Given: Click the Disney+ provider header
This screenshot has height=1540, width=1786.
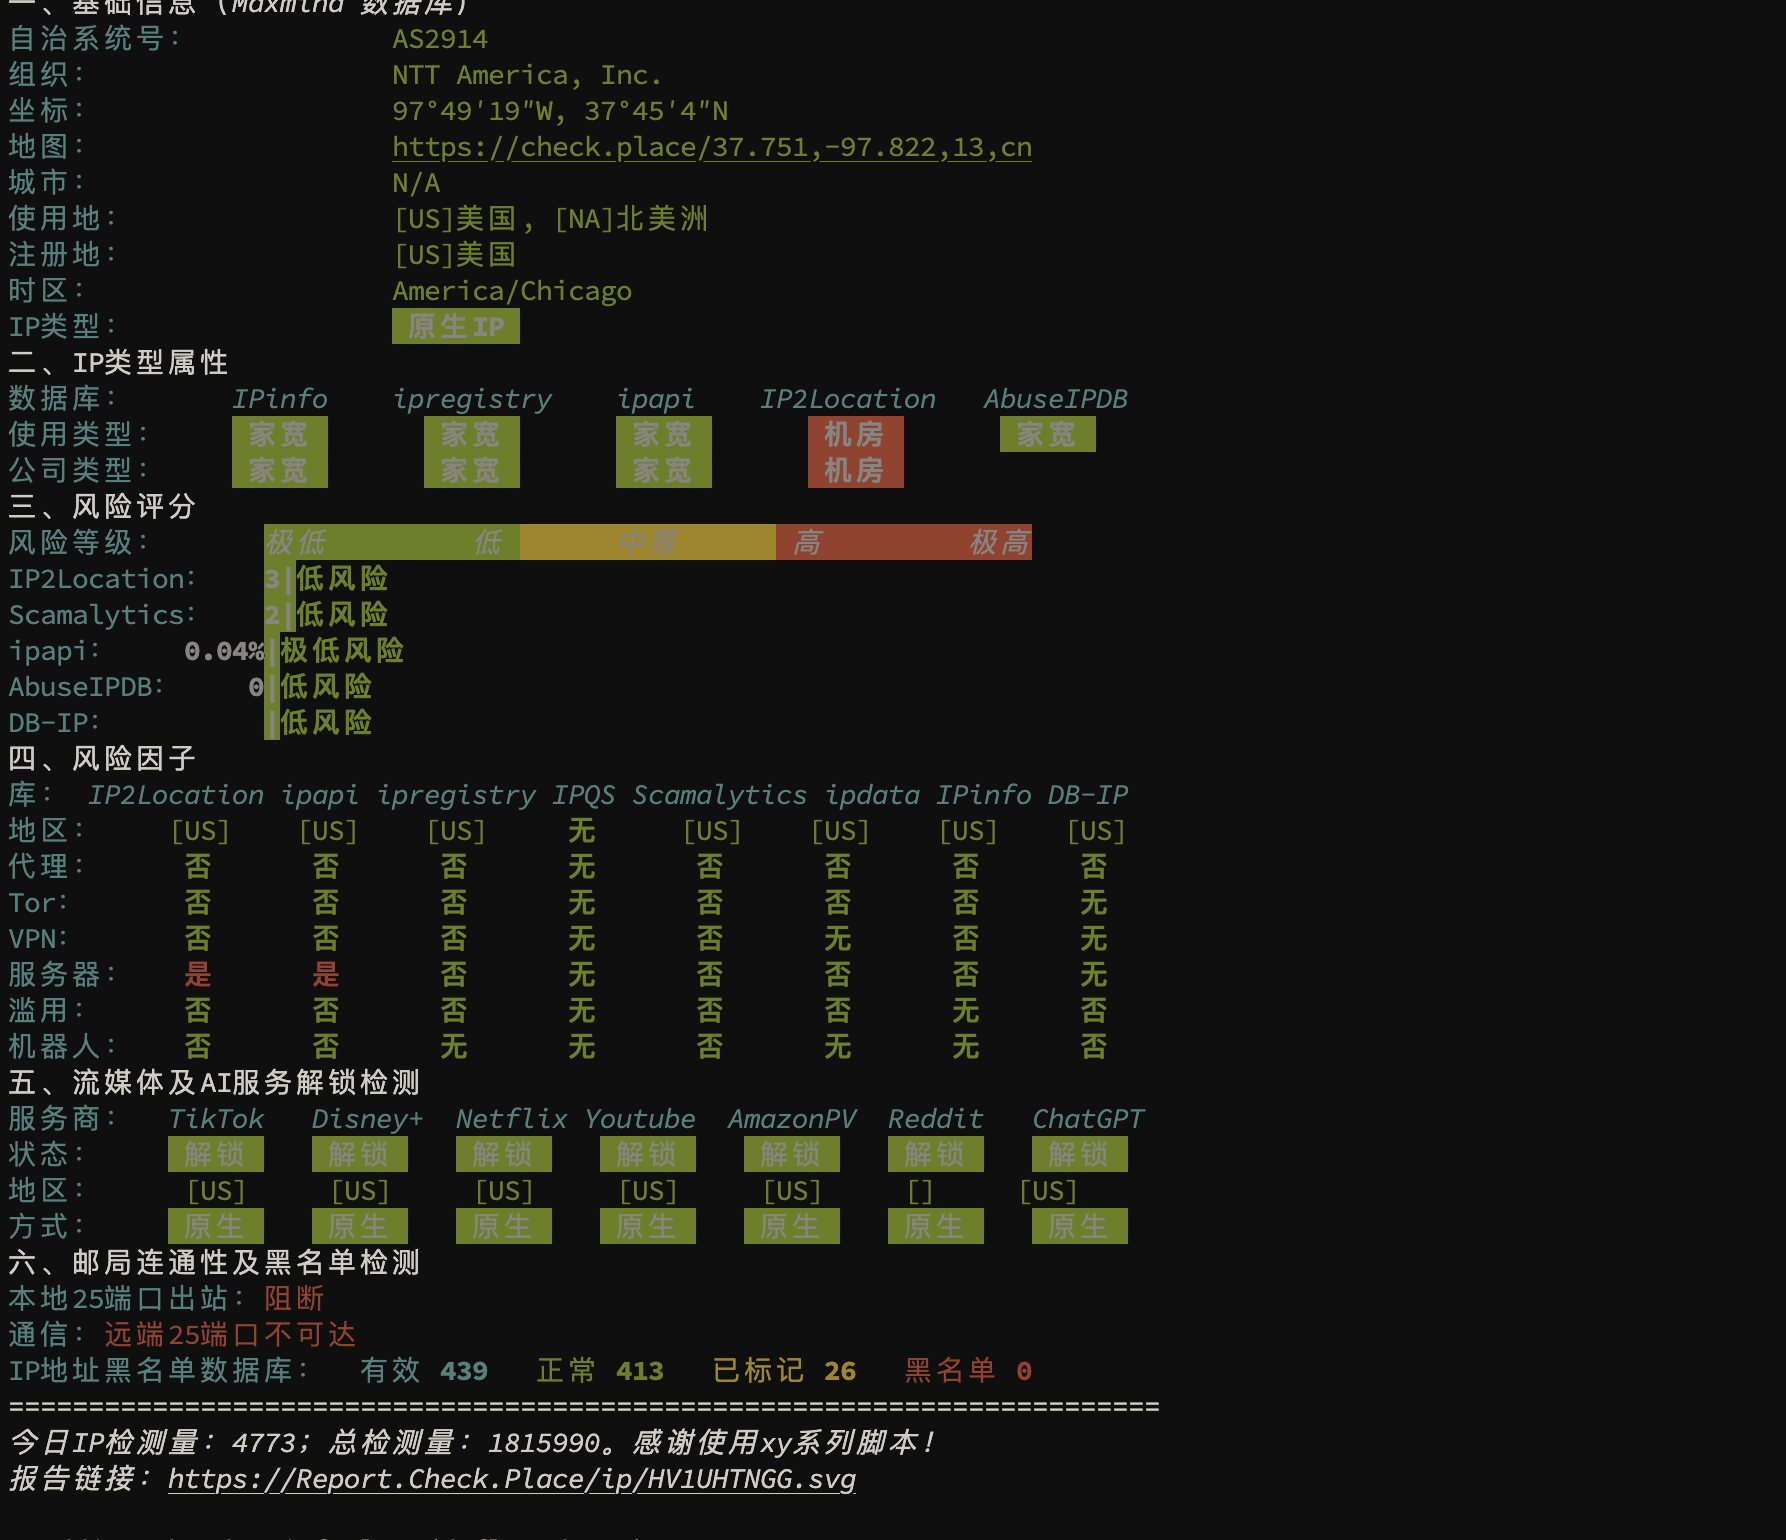Looking at the screenshot, I should pos(368,1119).
